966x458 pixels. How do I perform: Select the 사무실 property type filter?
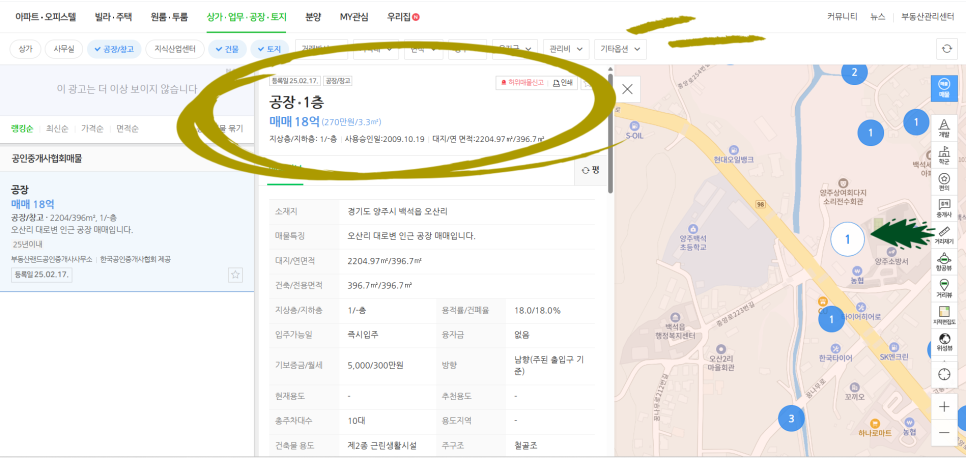[63, 49]
